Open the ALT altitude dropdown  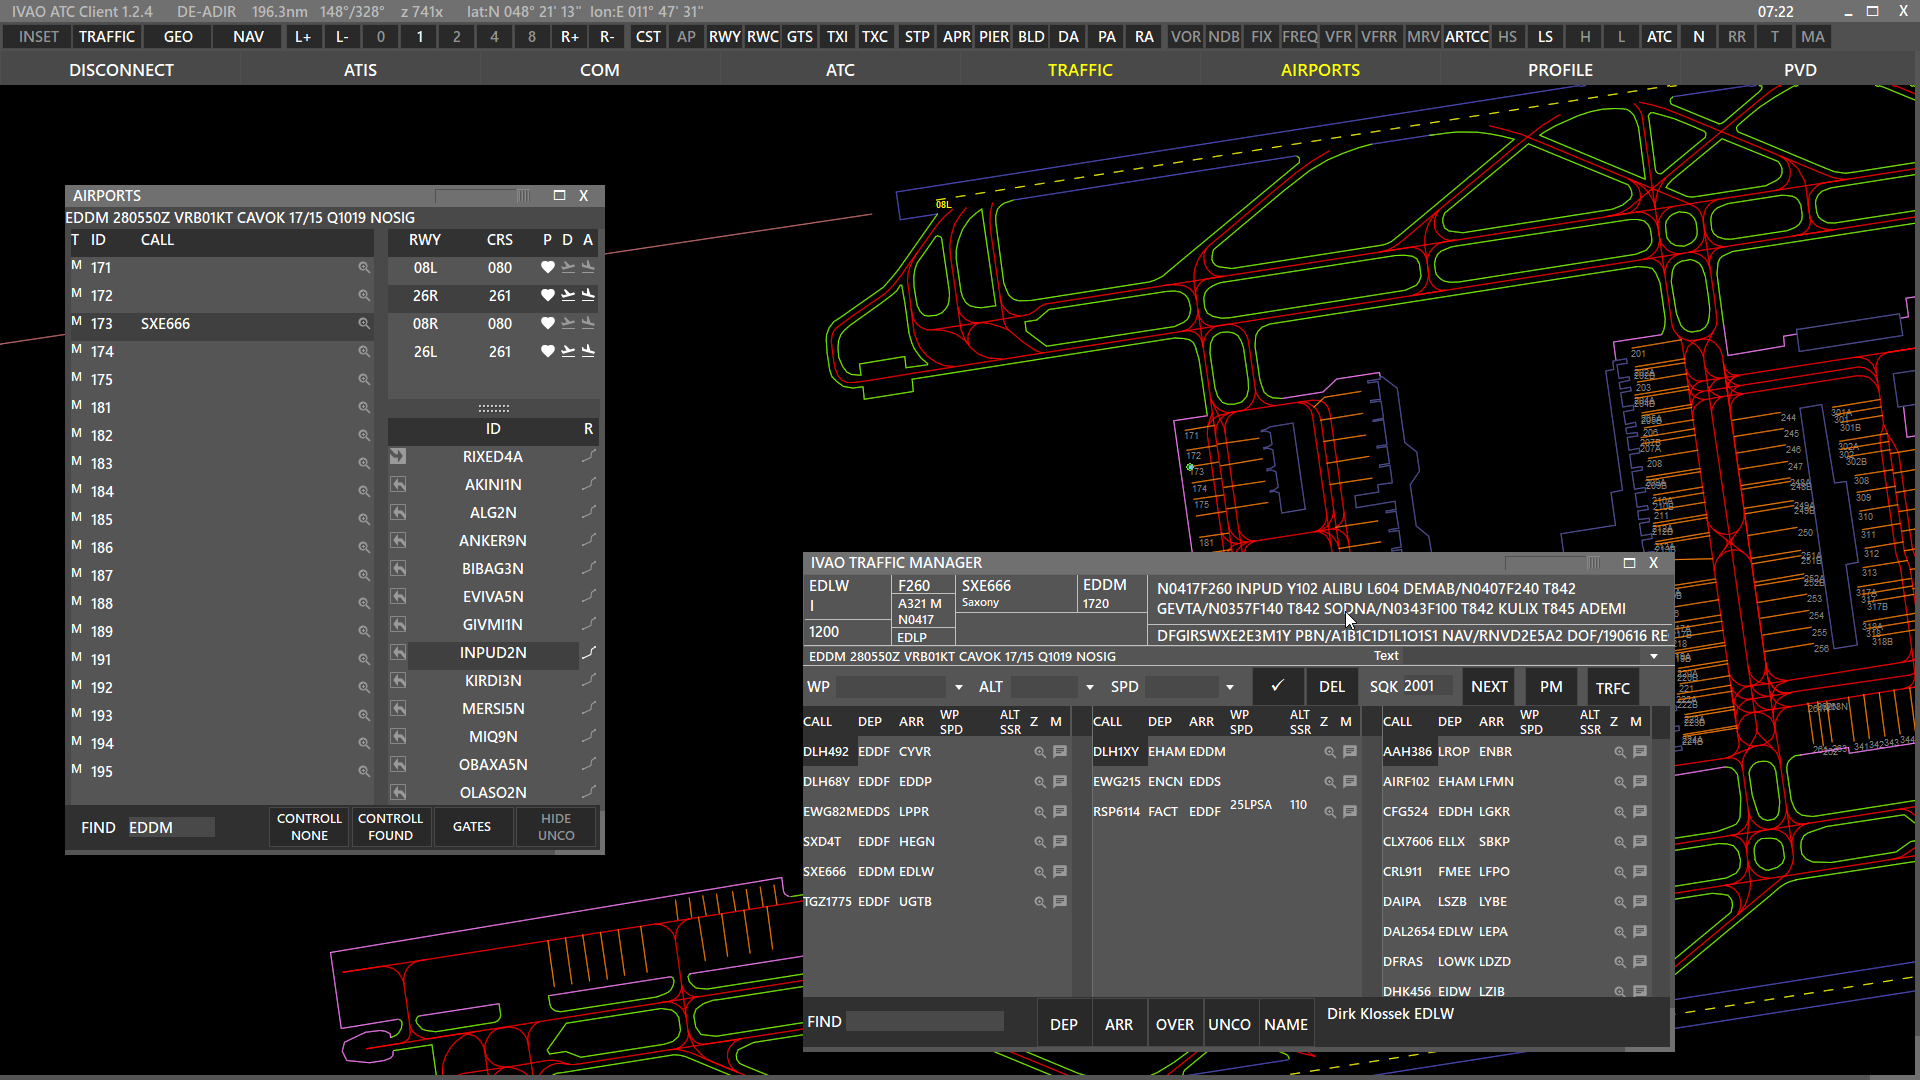tap(1090, 688)
